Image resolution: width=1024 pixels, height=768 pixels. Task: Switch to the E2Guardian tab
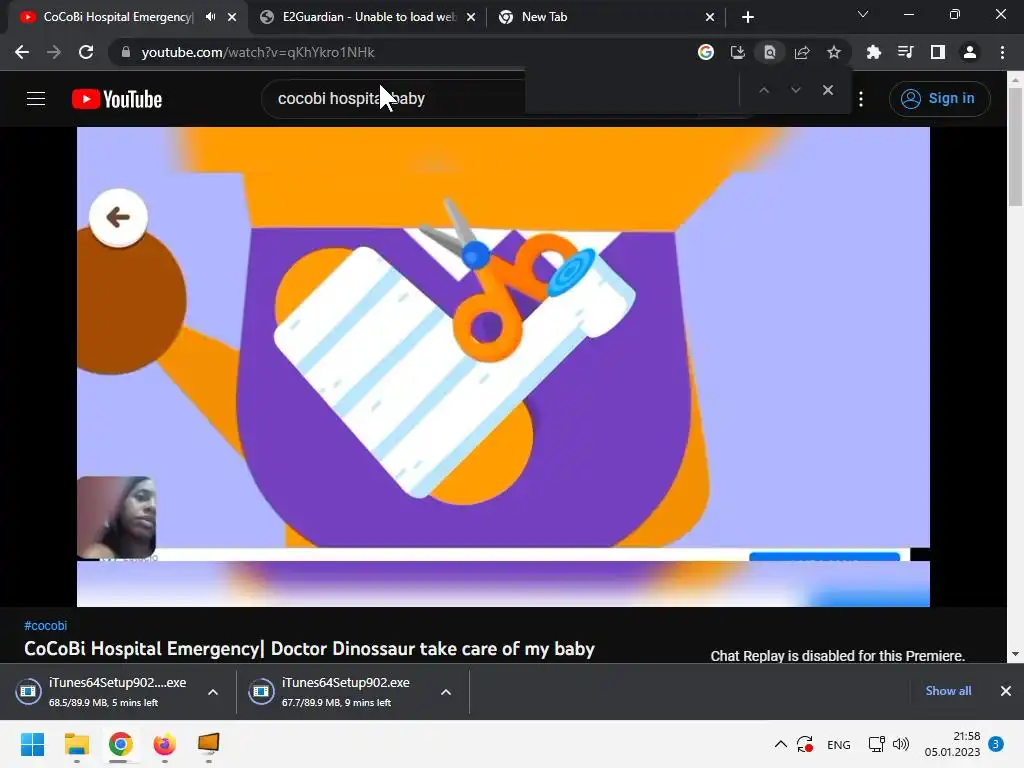[x=368, y=17]
